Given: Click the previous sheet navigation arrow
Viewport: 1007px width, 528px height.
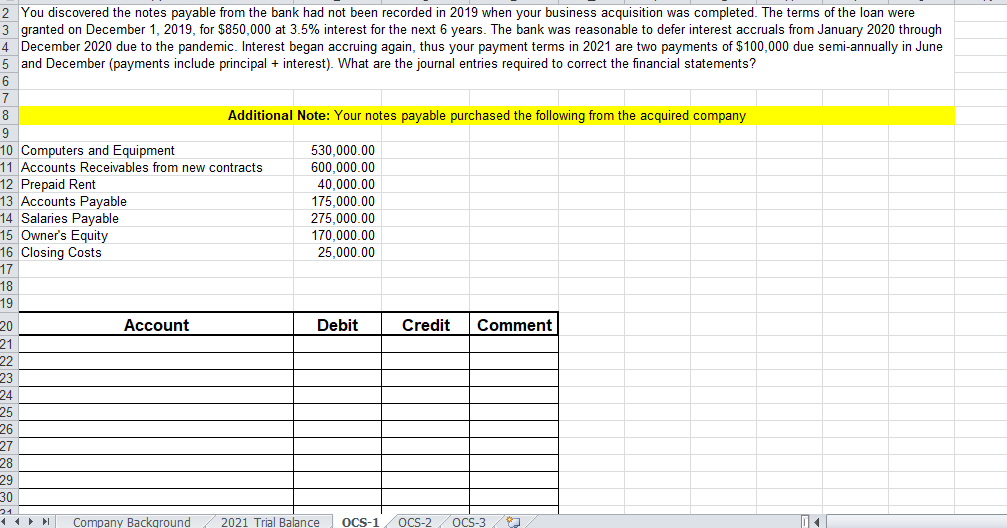Looking at the screenshot, I should [x=17, y=522].
